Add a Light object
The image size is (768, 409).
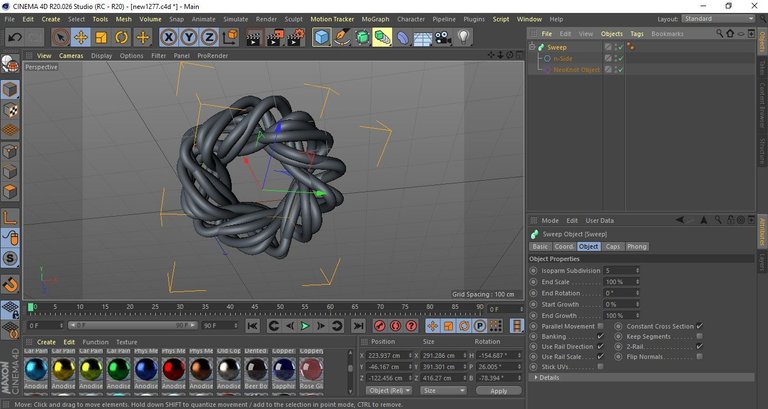[463, 37]
